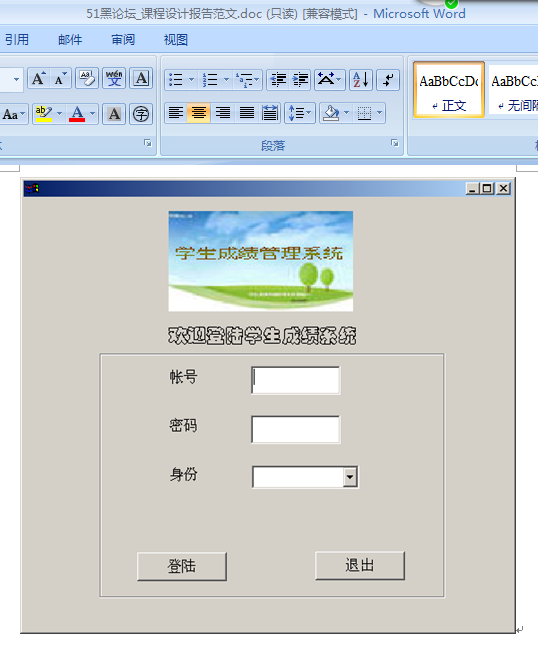Click the login form's title bar icon
This screenshot has width=538, height=663.
32,188
